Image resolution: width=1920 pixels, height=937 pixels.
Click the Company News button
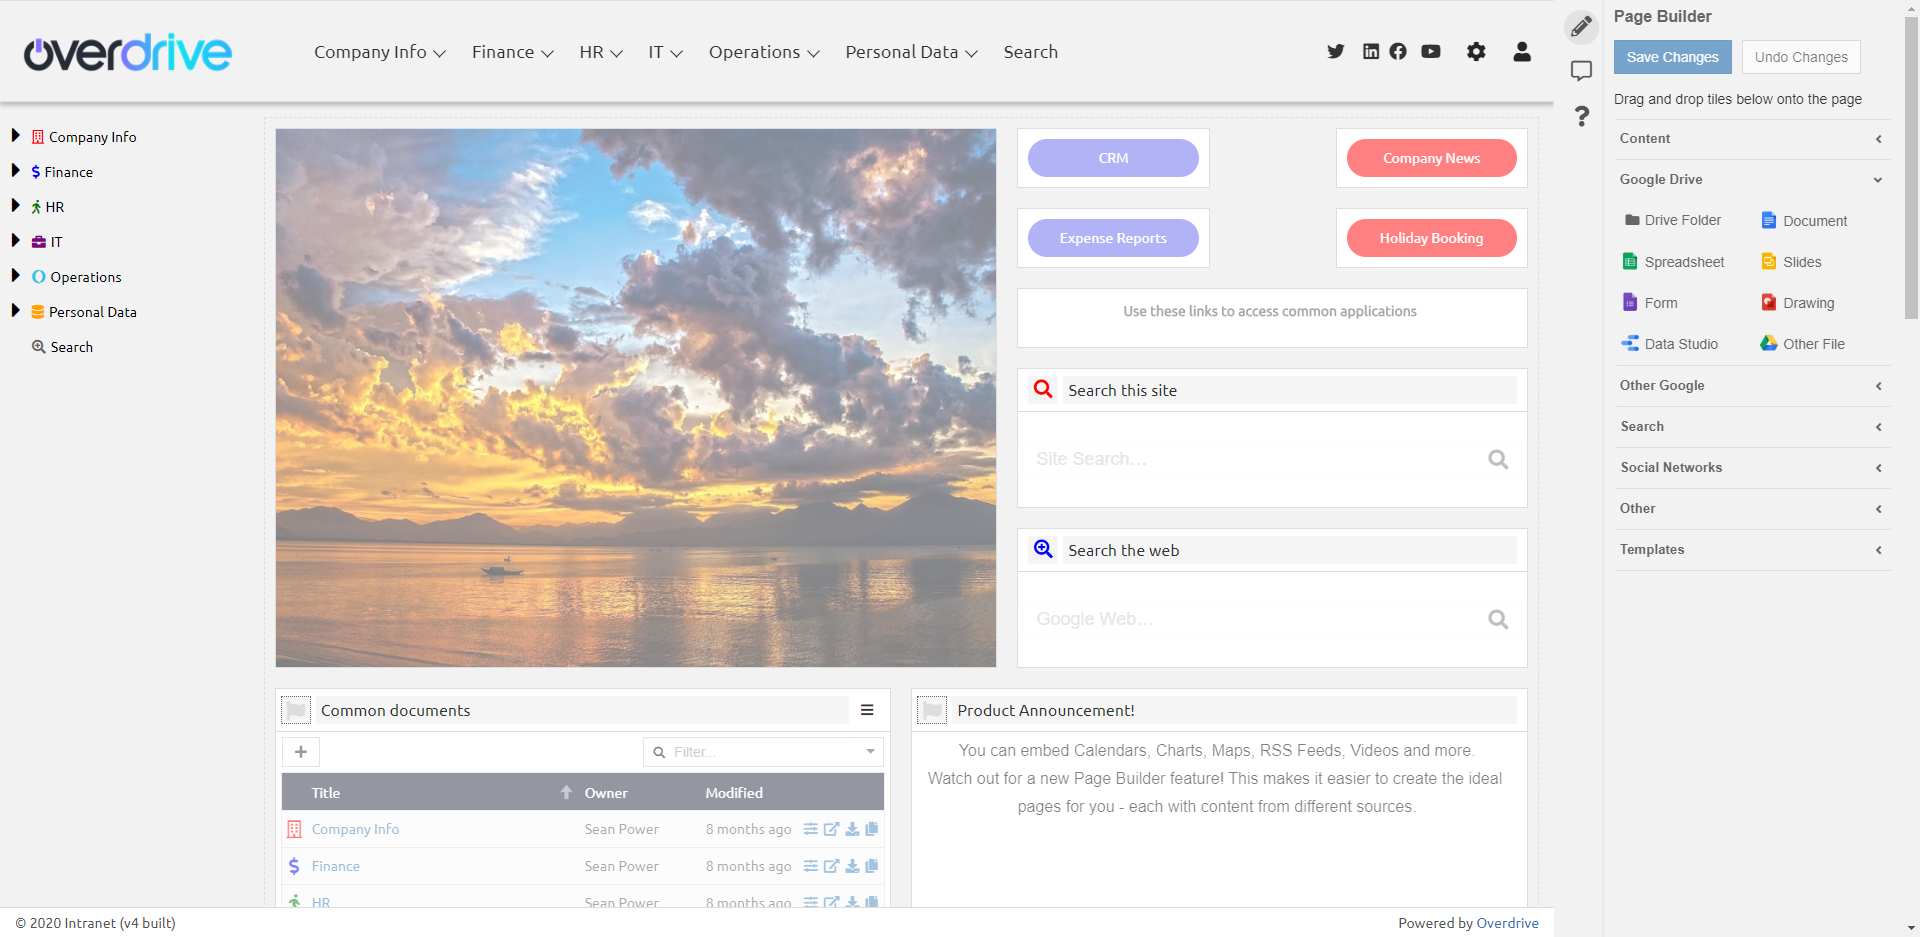[1431, 158]
